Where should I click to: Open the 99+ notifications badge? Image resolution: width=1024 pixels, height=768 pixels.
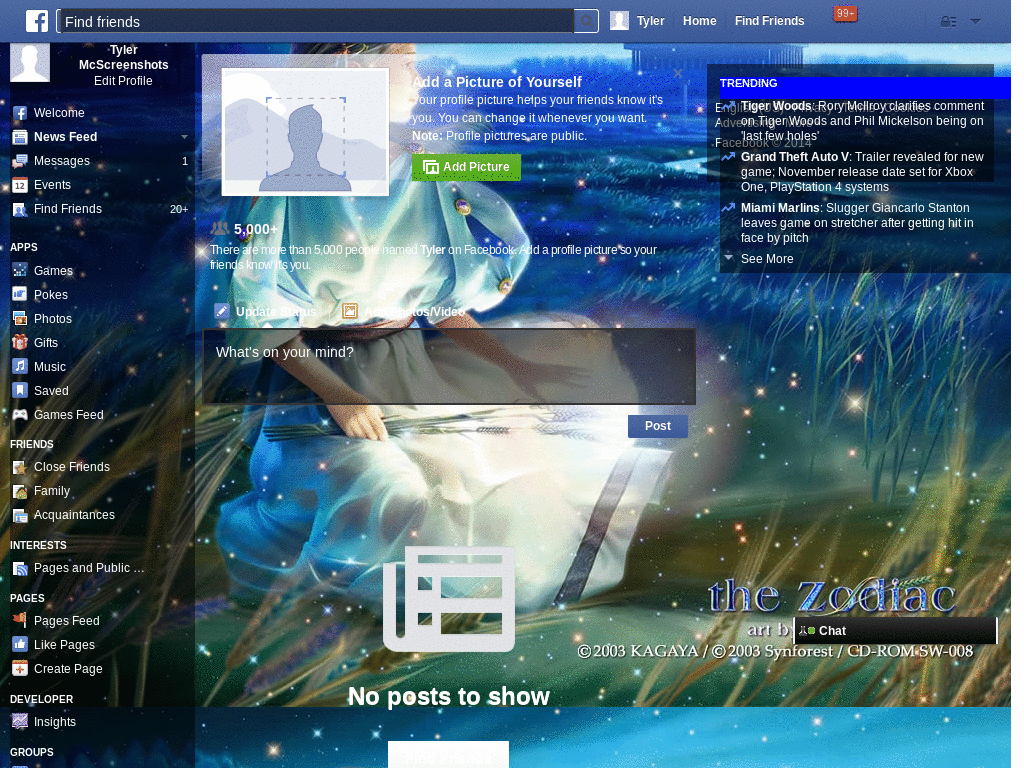(x=845, y=14)
